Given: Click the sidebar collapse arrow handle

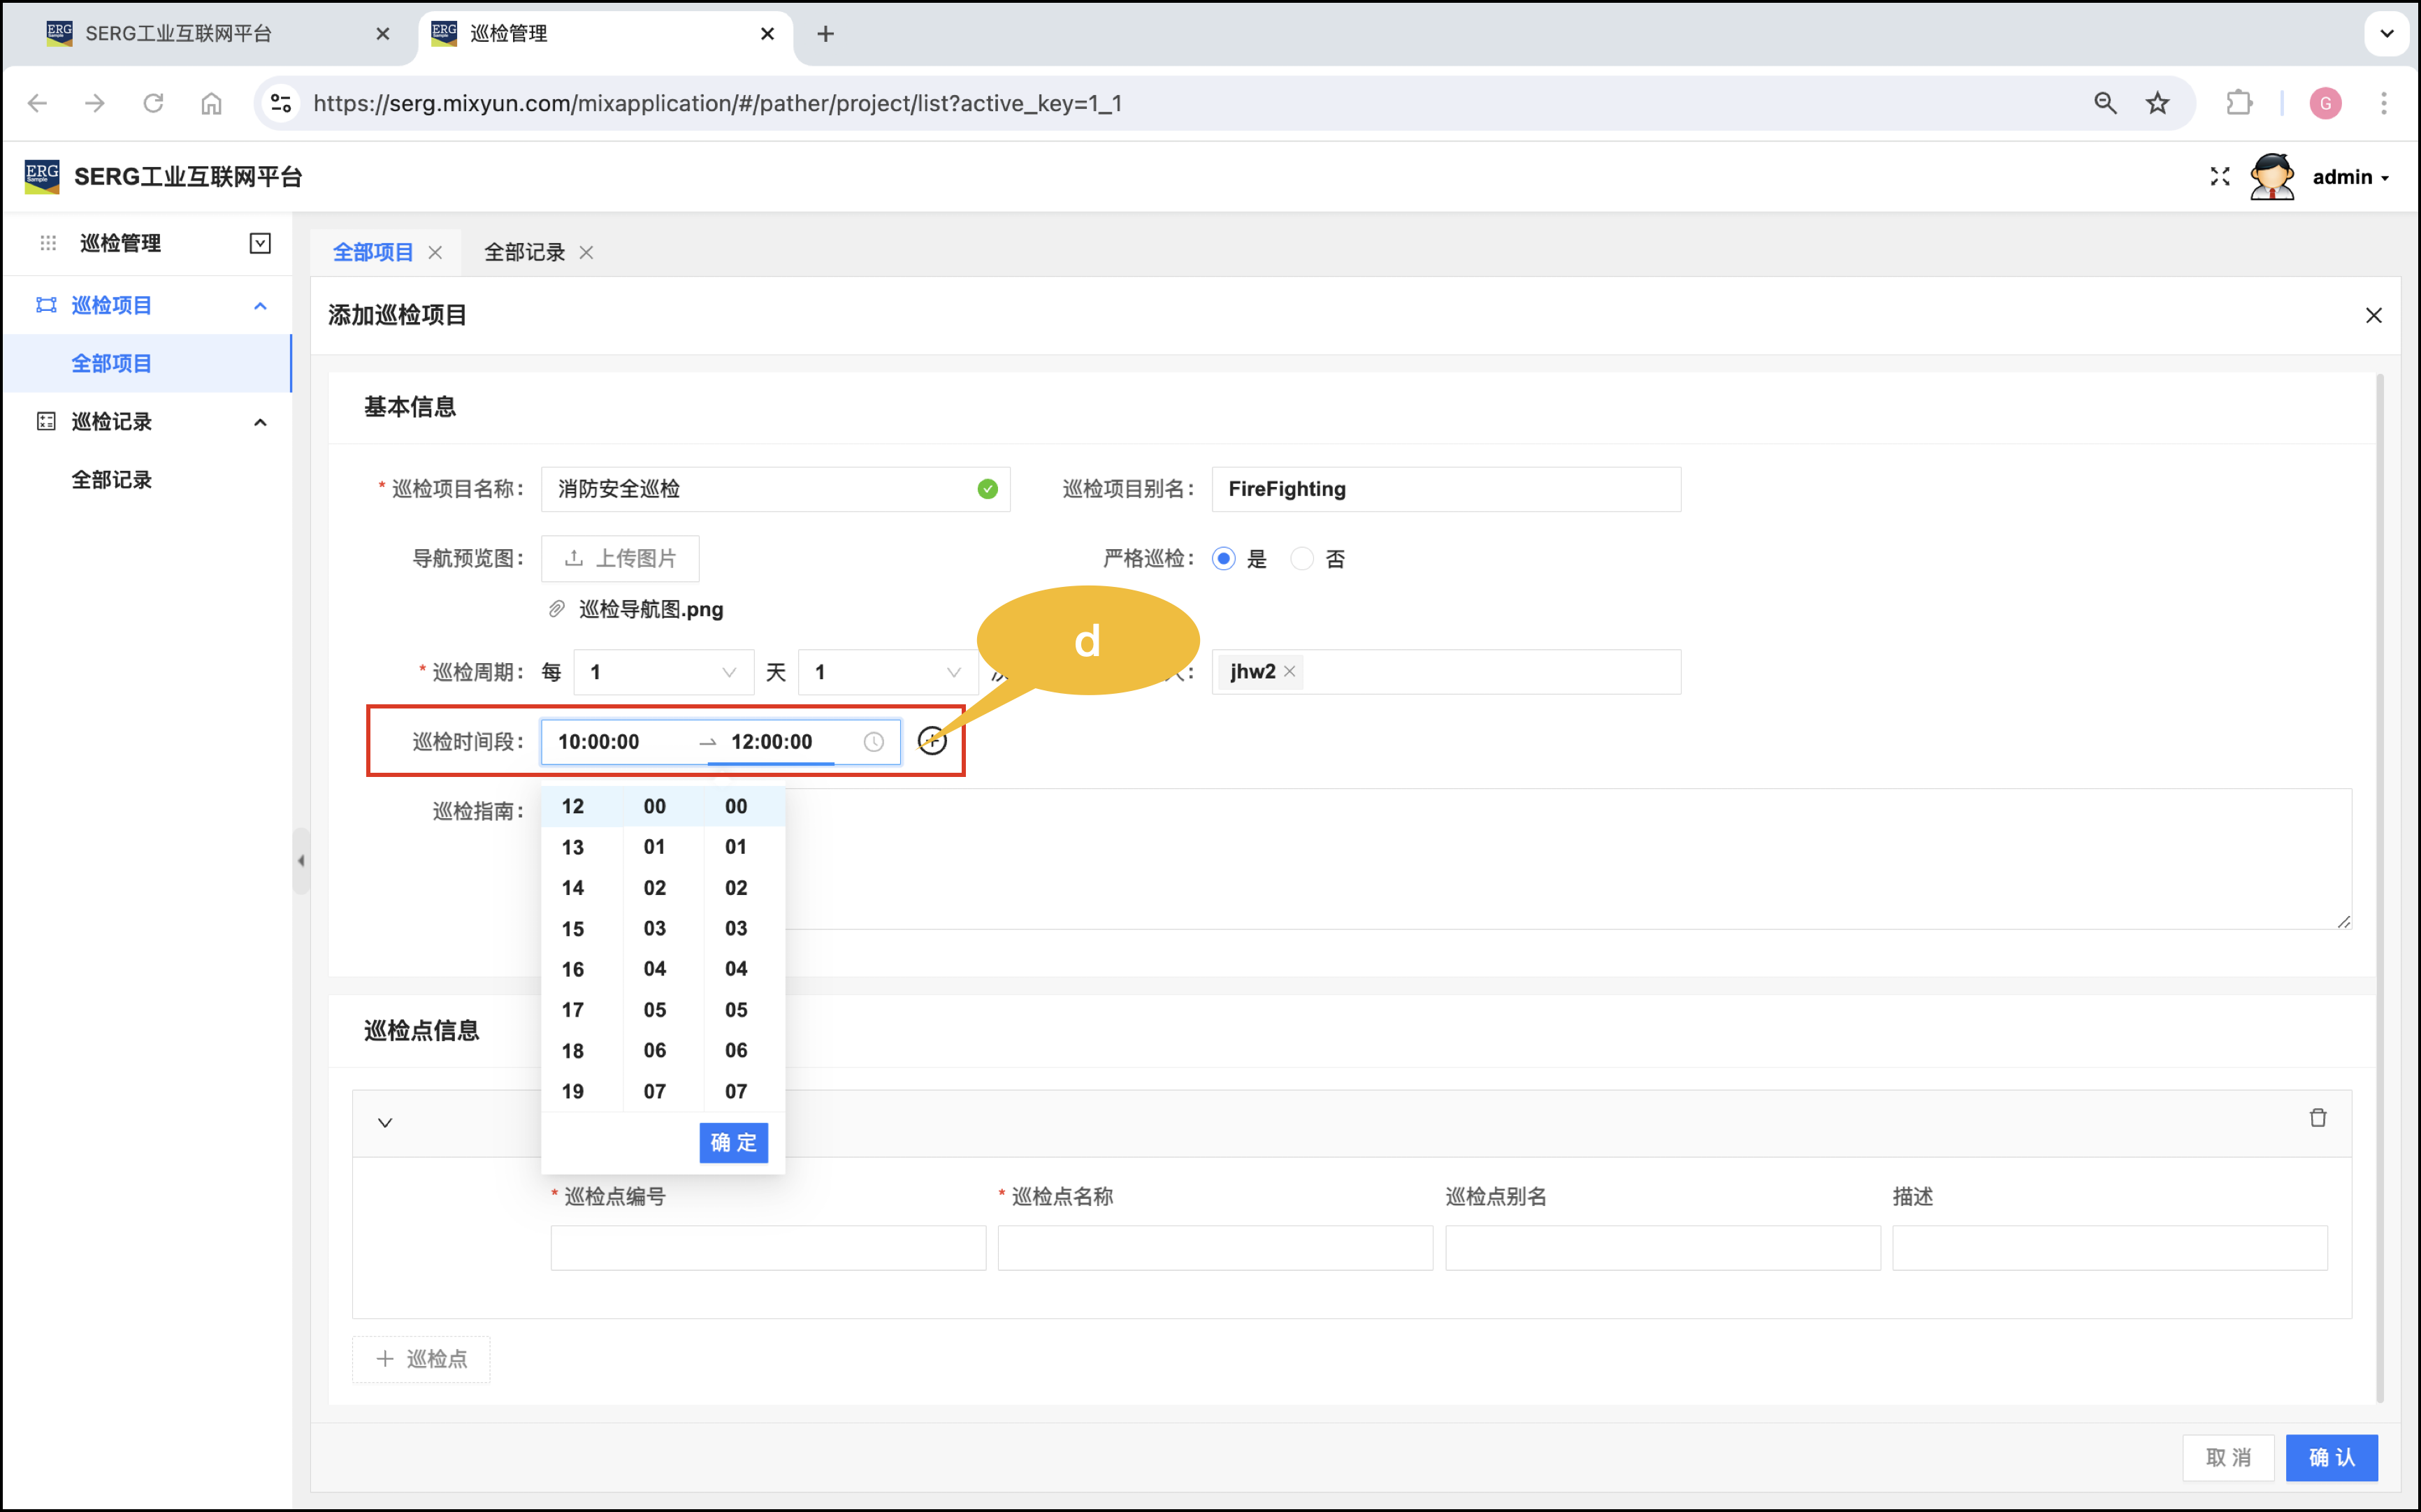Looking at the screenshot, I should pos(301,860).
